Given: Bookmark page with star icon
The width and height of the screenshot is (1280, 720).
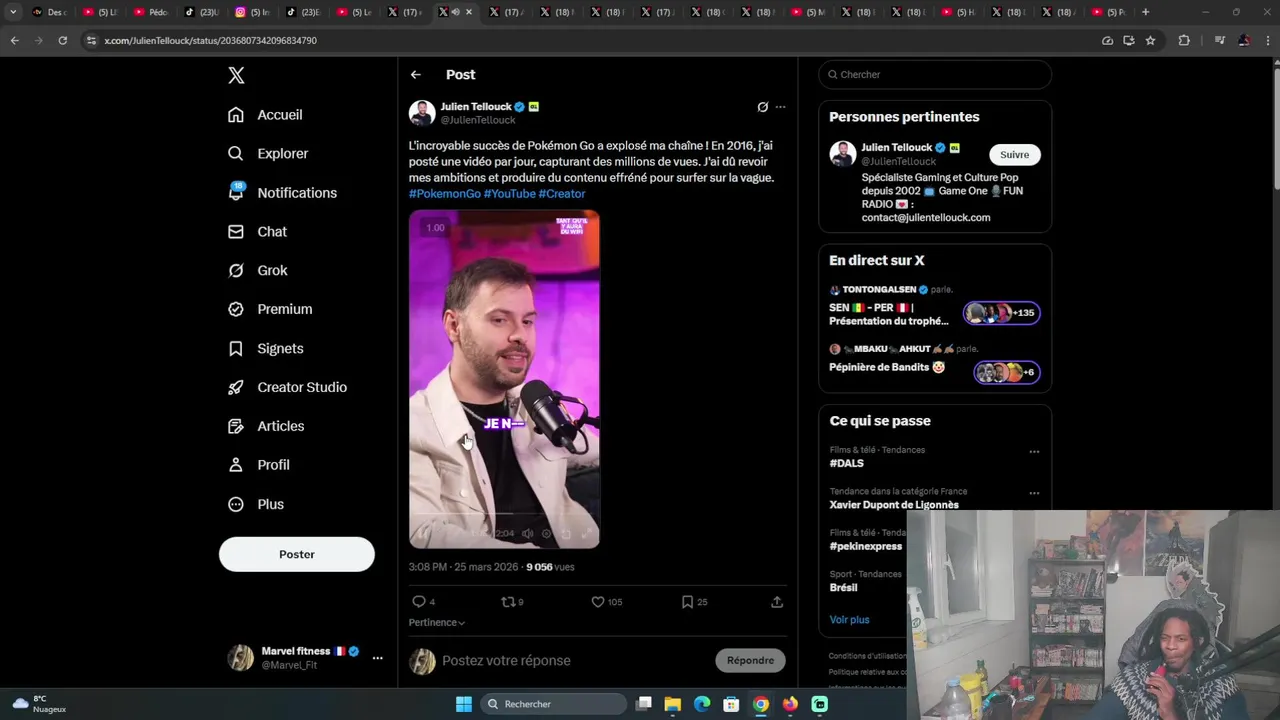Looking at the screenshot, I should coord(1151,41).
